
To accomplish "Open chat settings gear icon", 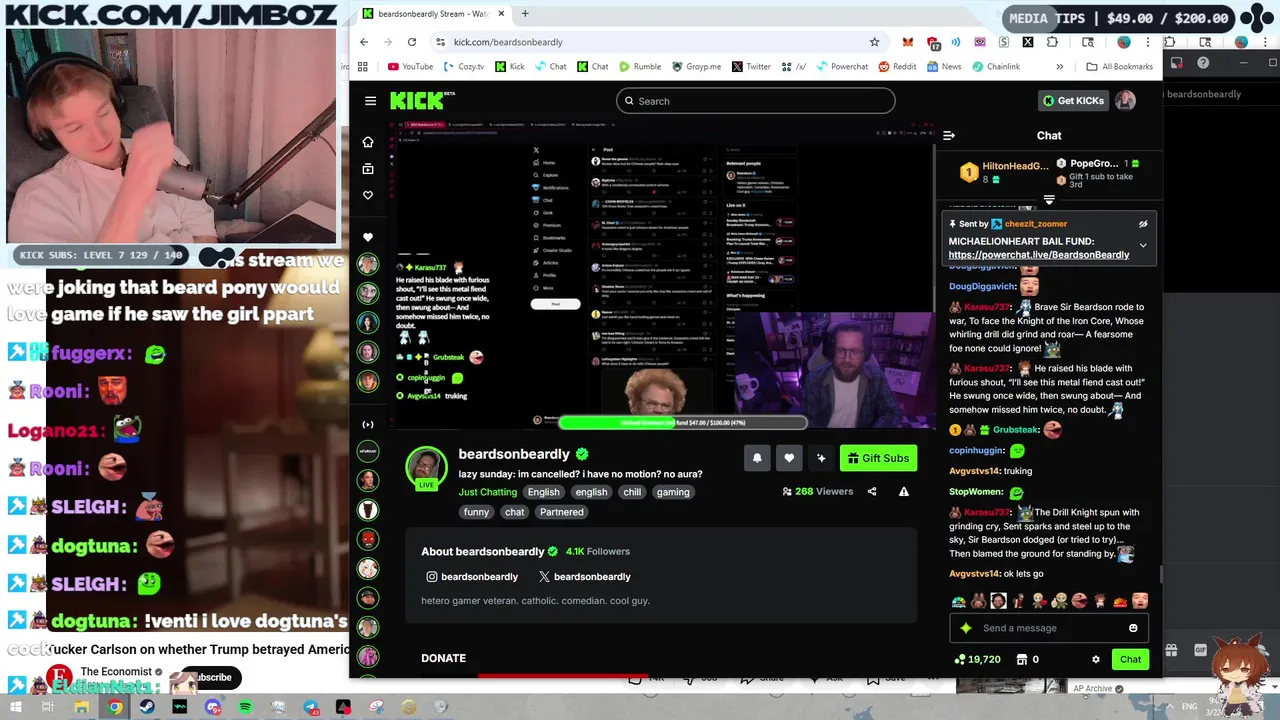I will 1096,659.
